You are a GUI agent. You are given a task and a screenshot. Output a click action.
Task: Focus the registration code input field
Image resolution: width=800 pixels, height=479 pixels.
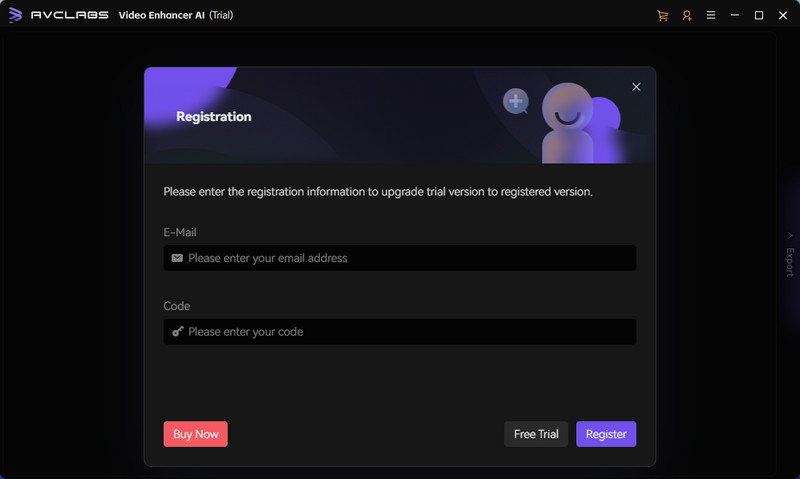click(x=399, y=332)
